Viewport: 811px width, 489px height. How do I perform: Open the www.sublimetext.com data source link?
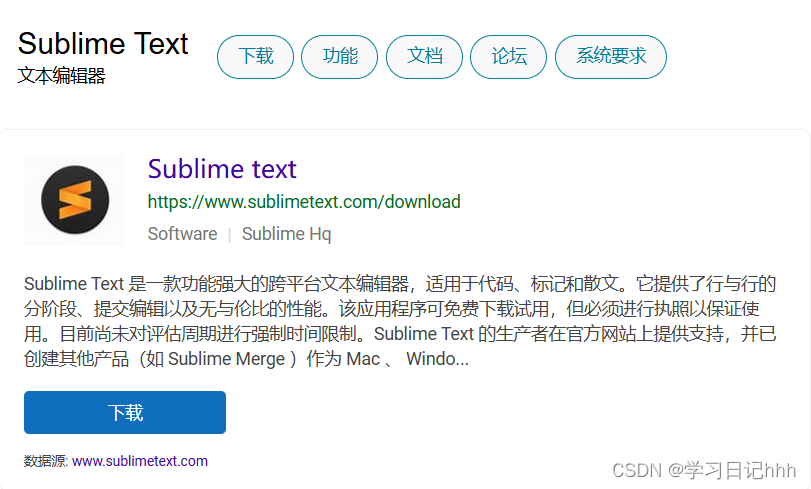(x=140, y=461)
